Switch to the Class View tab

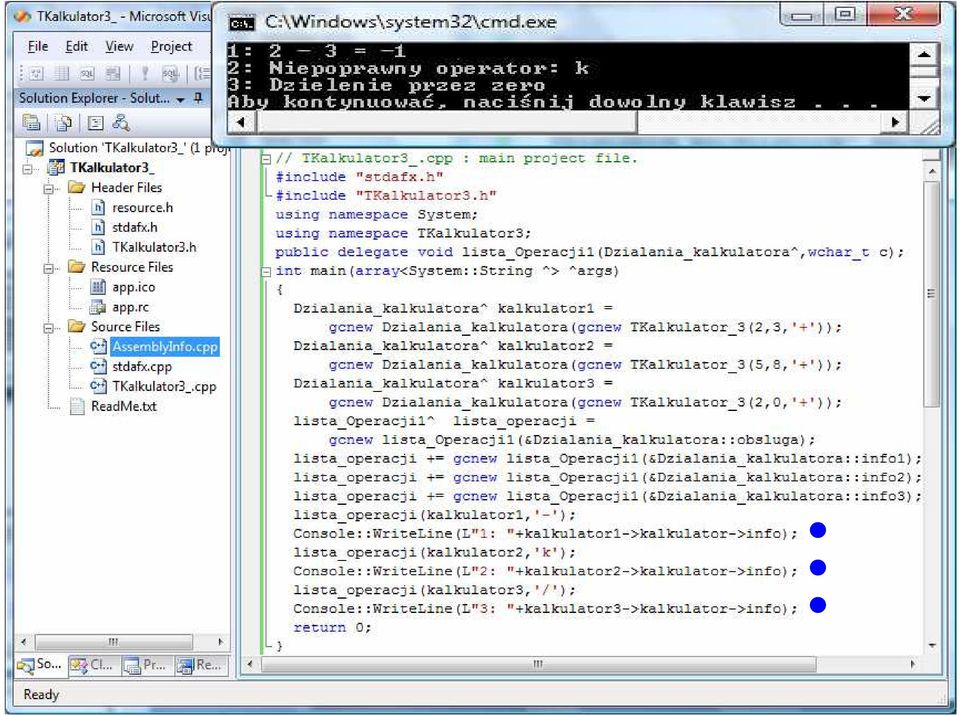pyautogui.click(x=92, y=665)
